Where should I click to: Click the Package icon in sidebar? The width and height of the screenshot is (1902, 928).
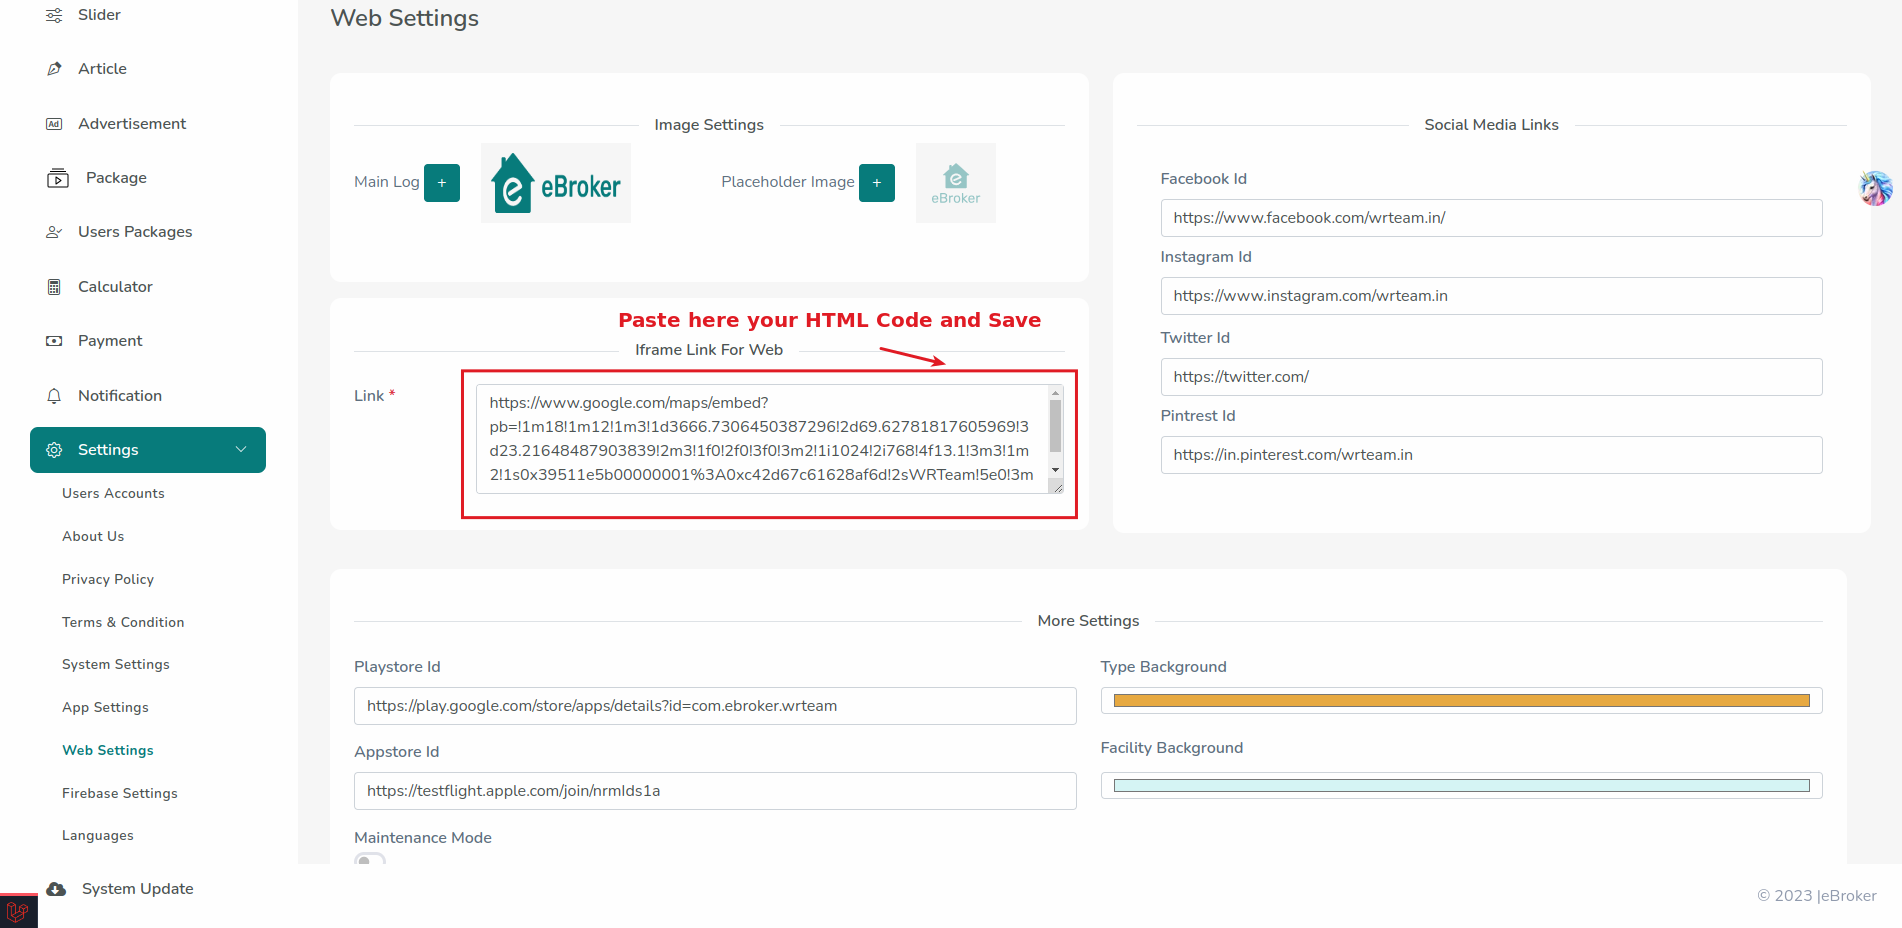point(58,178)
